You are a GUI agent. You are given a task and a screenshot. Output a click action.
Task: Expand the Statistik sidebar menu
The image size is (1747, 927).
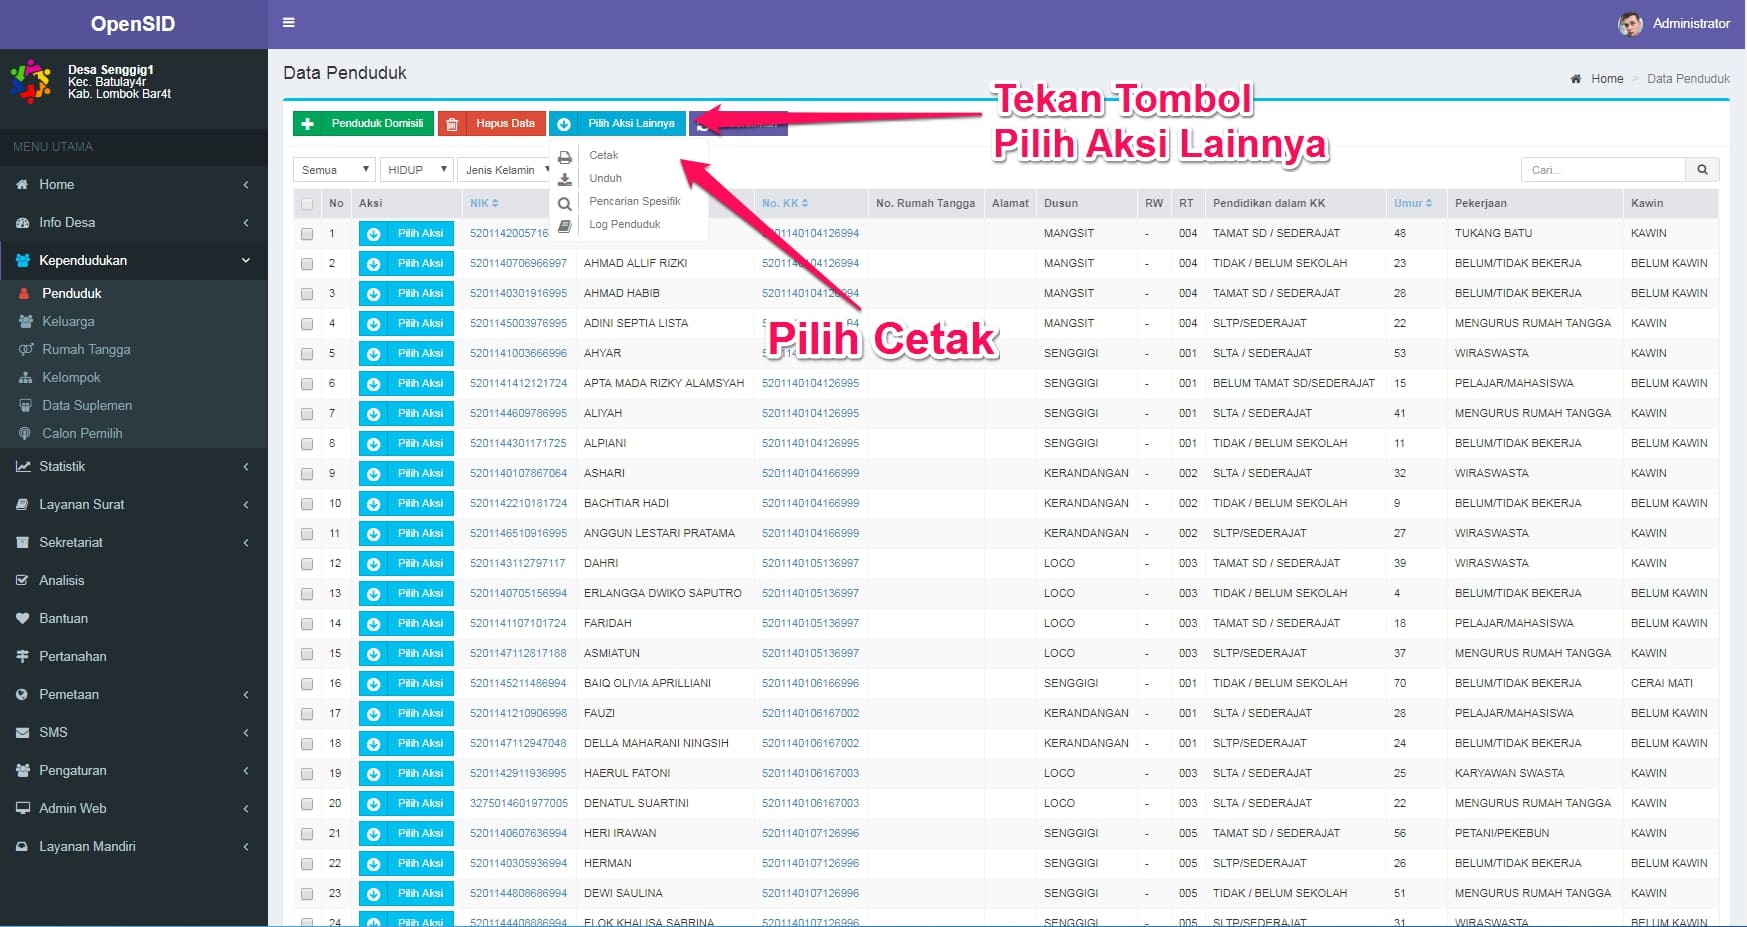tap(134, 466)
